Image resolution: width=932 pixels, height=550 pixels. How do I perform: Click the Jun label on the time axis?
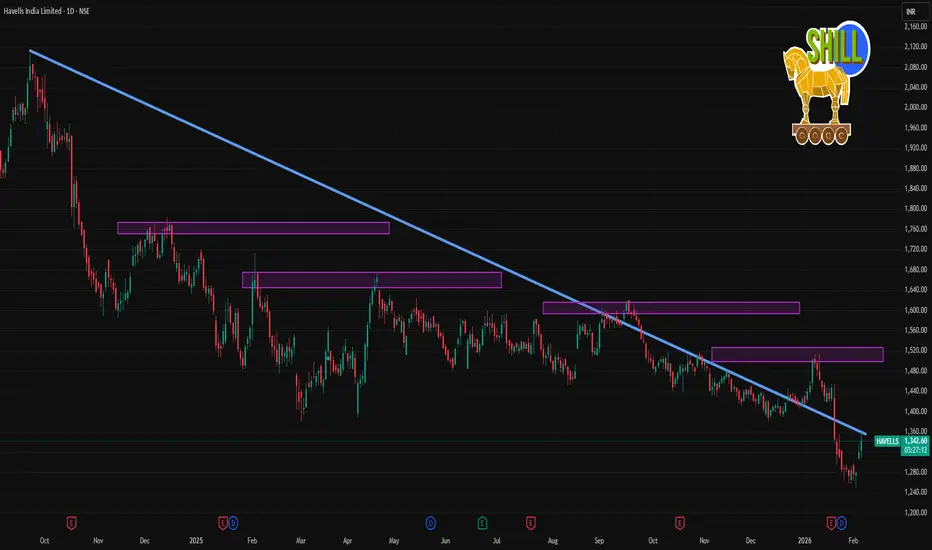pyautogui.click(x=445, y=540)
